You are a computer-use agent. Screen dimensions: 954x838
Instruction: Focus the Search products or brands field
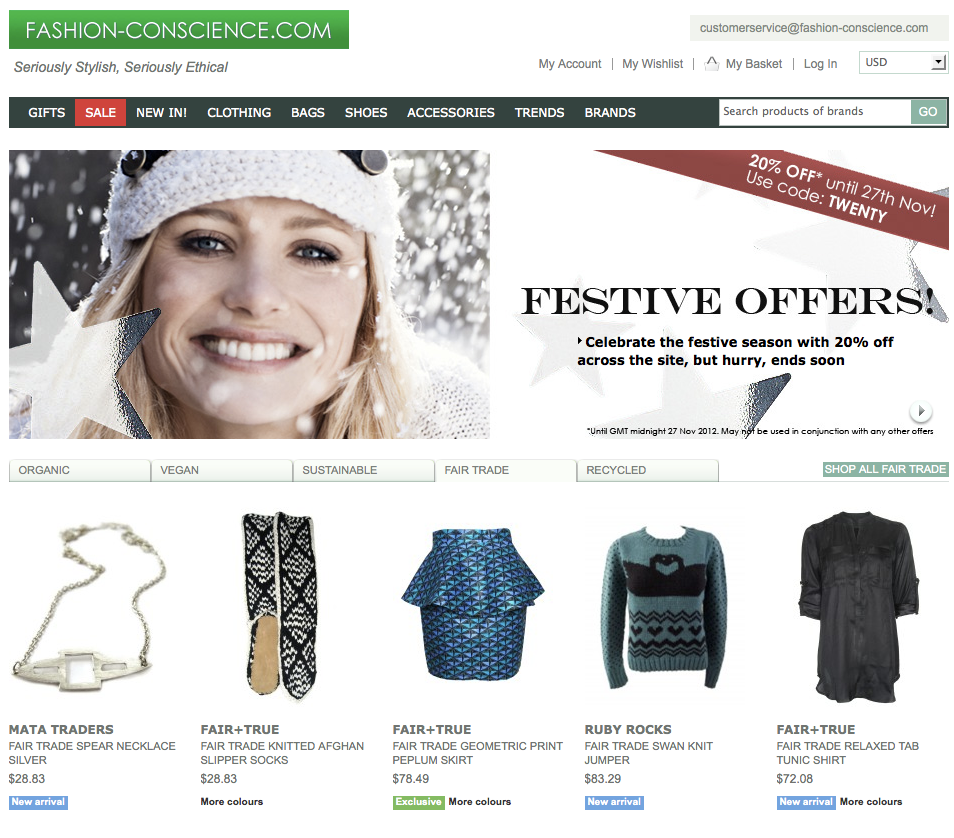(x=815, y=112)
